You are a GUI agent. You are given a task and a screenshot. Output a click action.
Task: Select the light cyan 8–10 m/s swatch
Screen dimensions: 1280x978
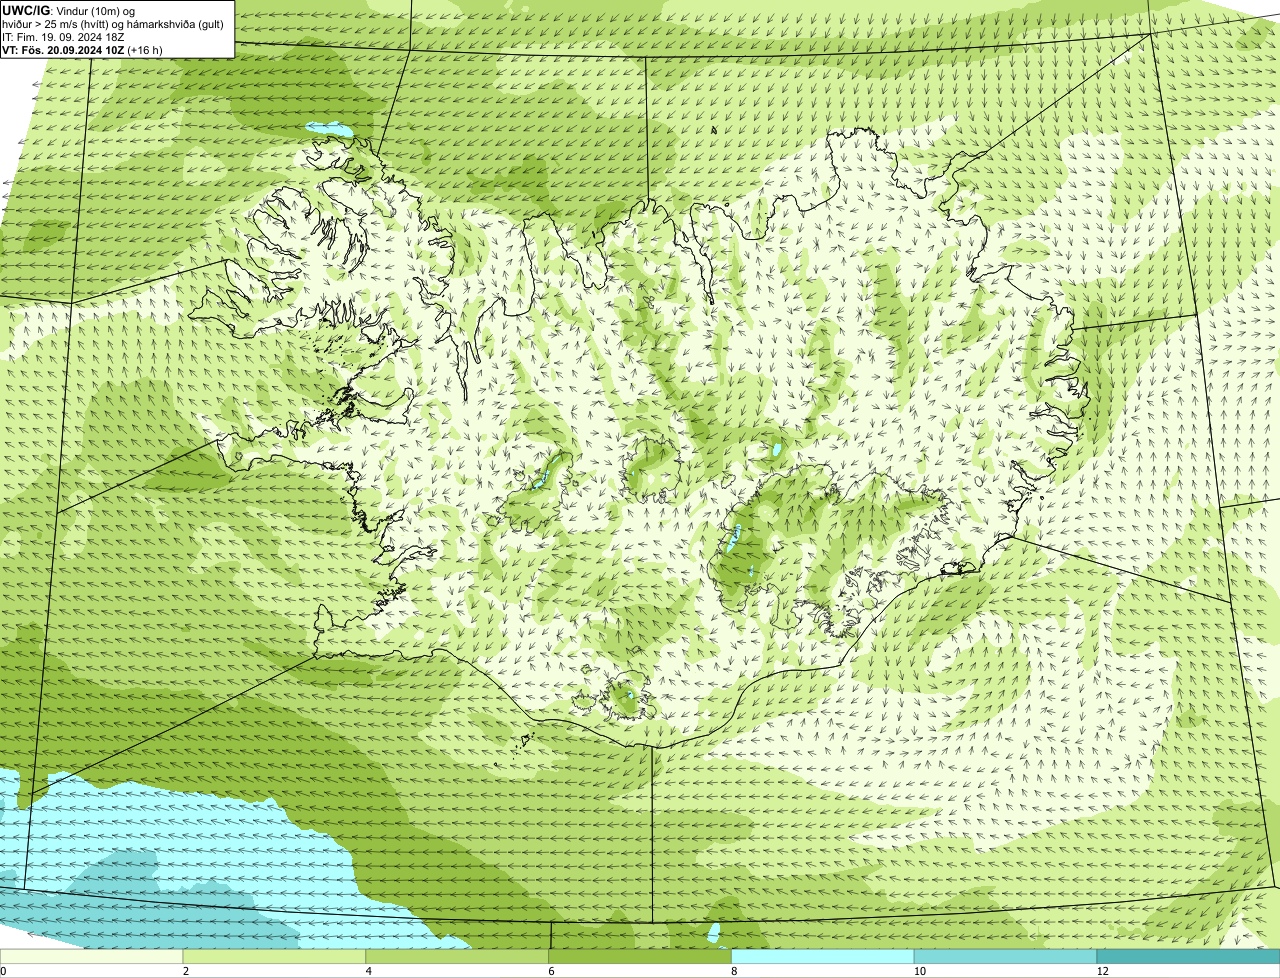point(823,957)
